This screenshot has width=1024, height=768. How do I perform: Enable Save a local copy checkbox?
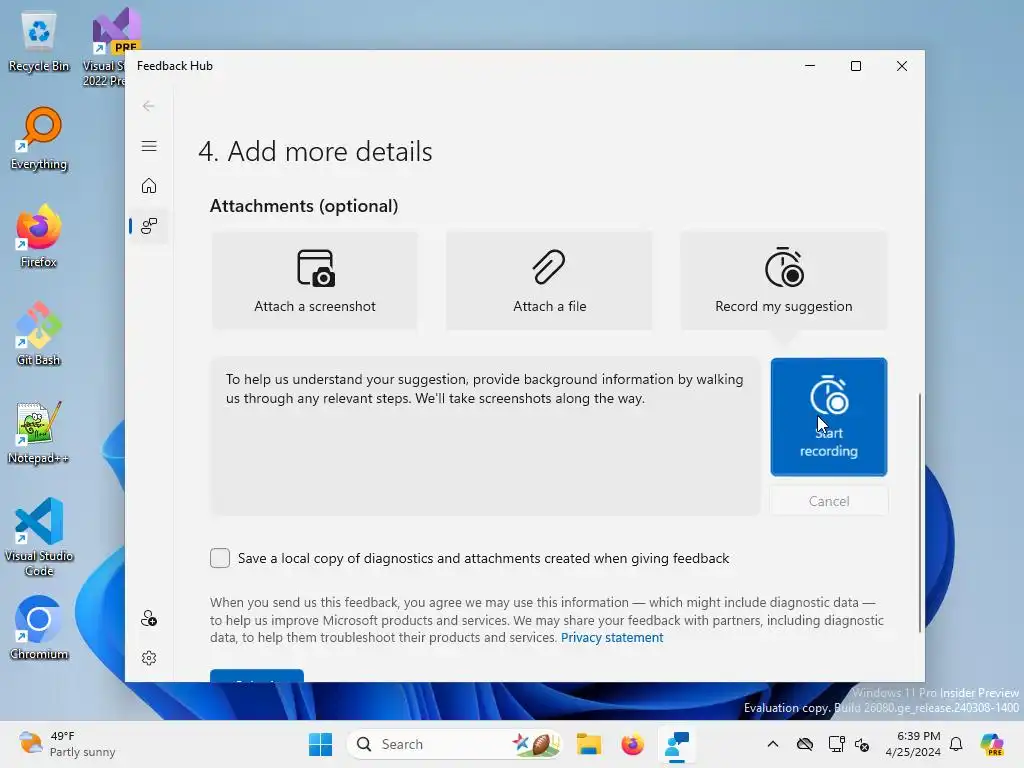click(x=220, y=558)
